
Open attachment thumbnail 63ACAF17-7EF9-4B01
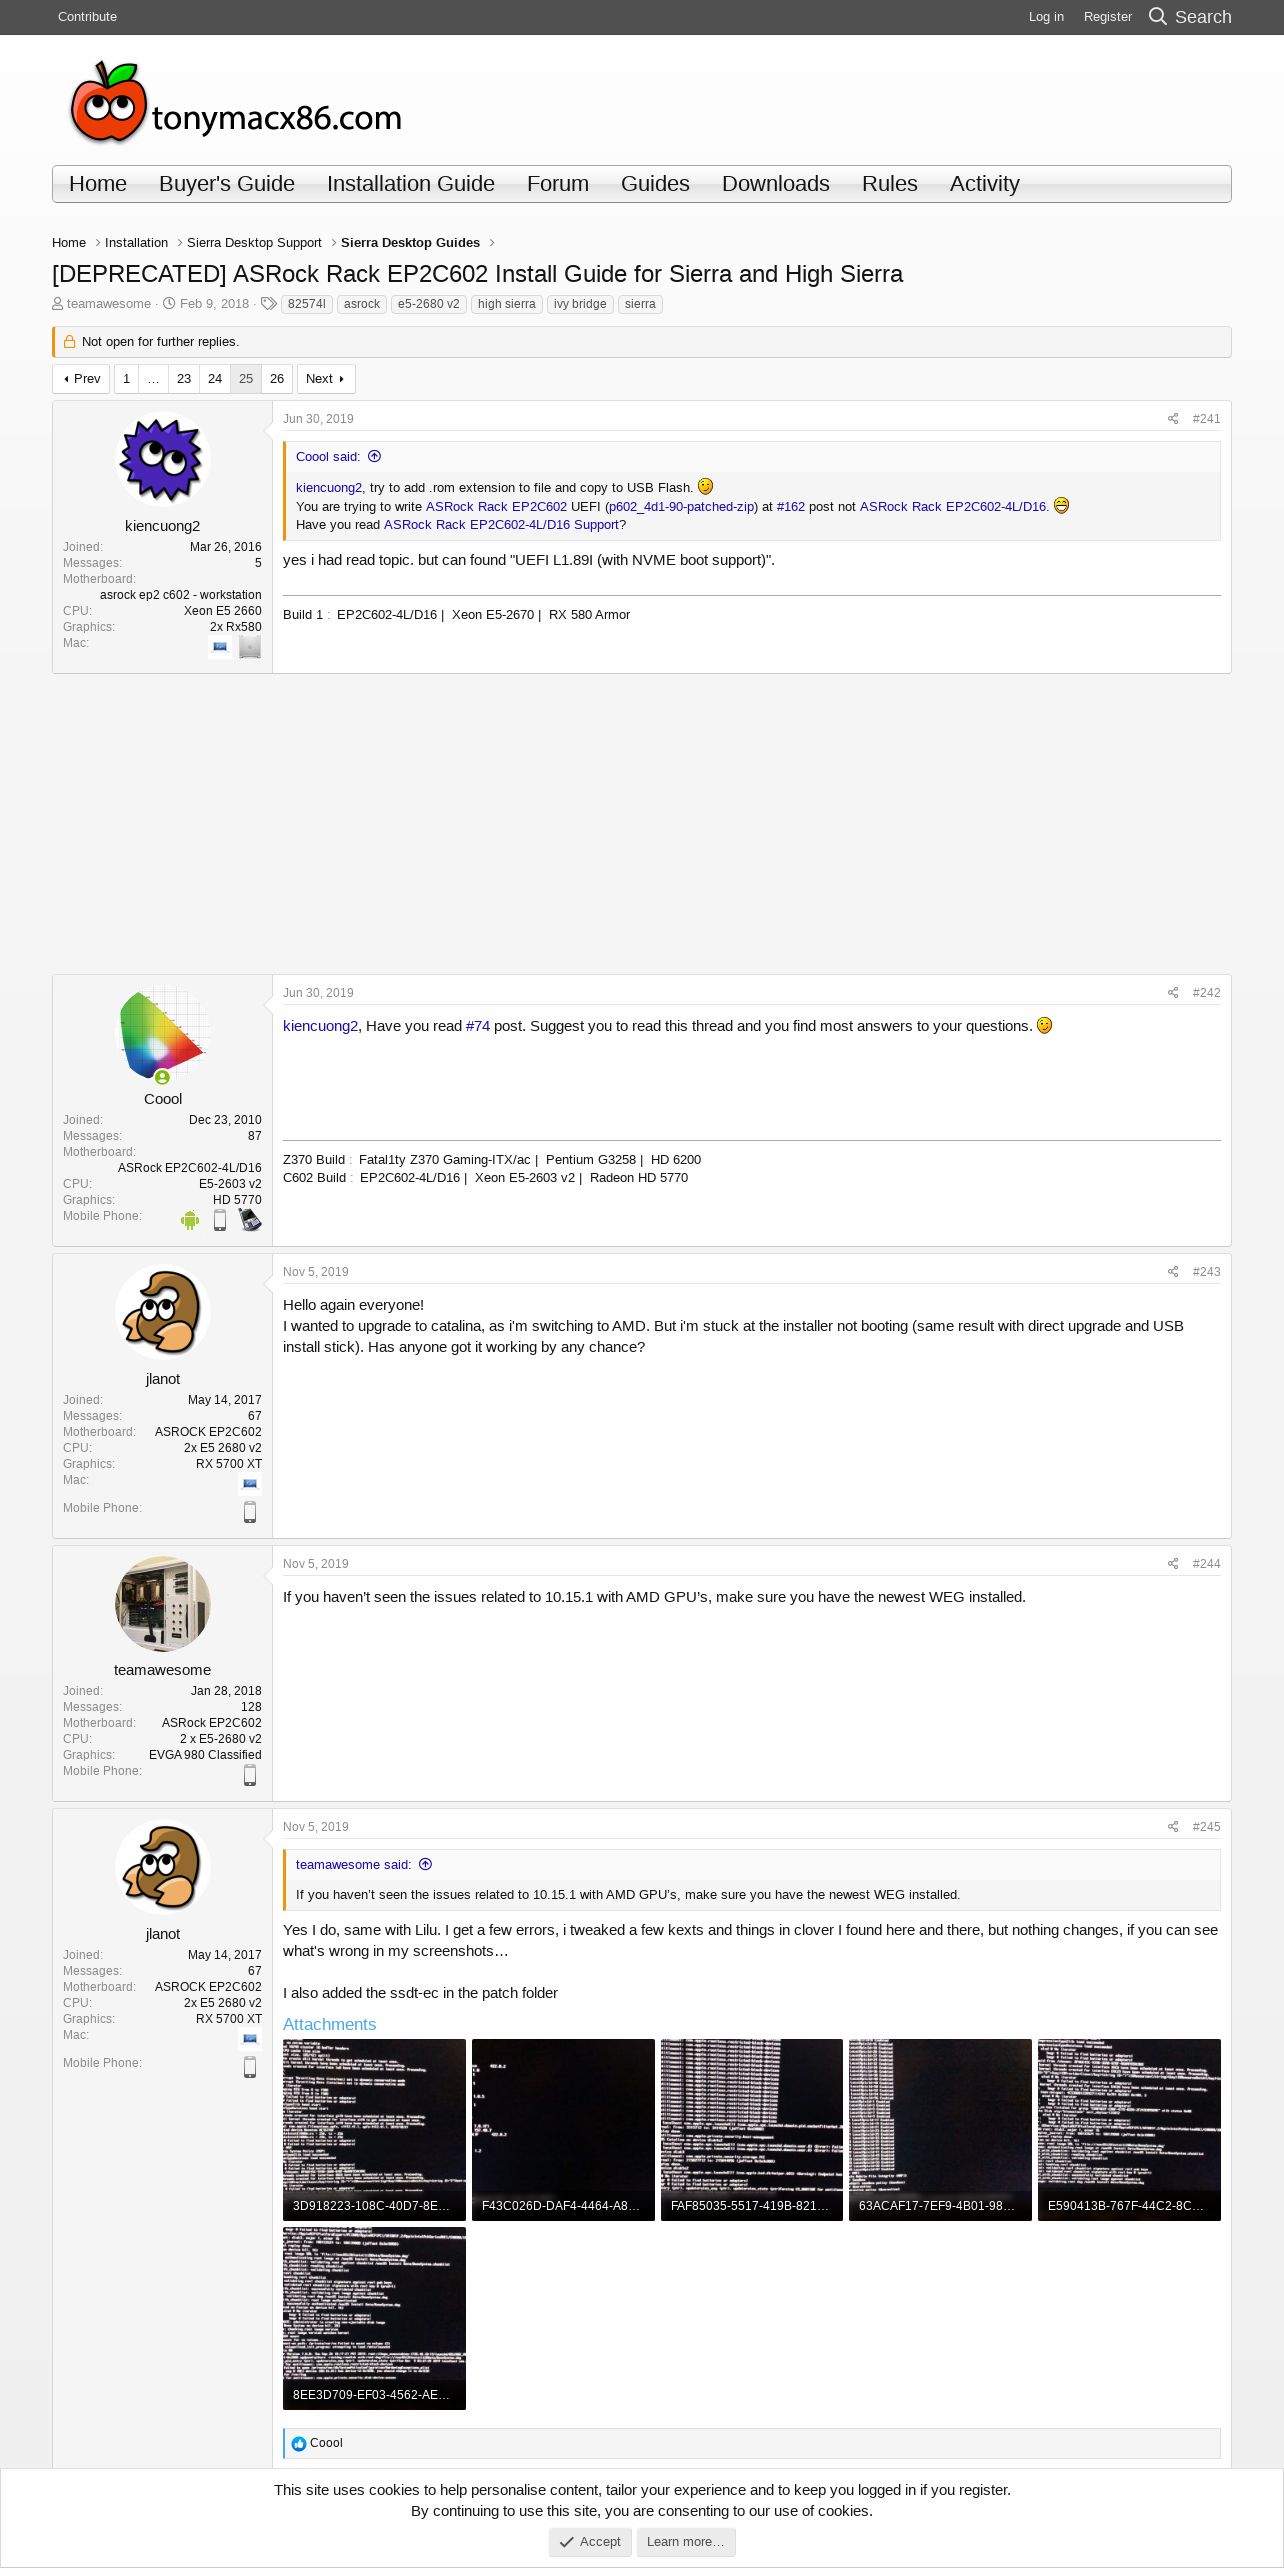pyautogui.click(x=940, y=2130)
